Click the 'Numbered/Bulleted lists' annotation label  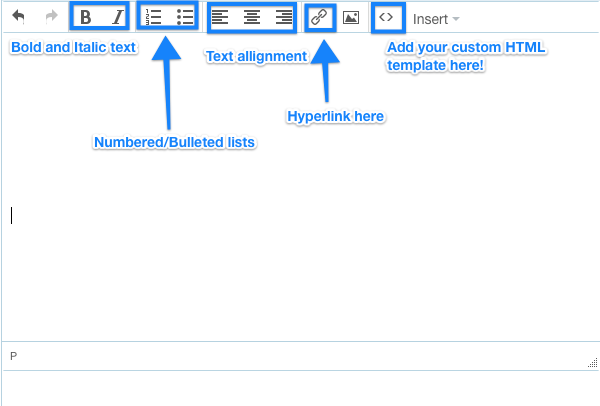tap(174, 142)
